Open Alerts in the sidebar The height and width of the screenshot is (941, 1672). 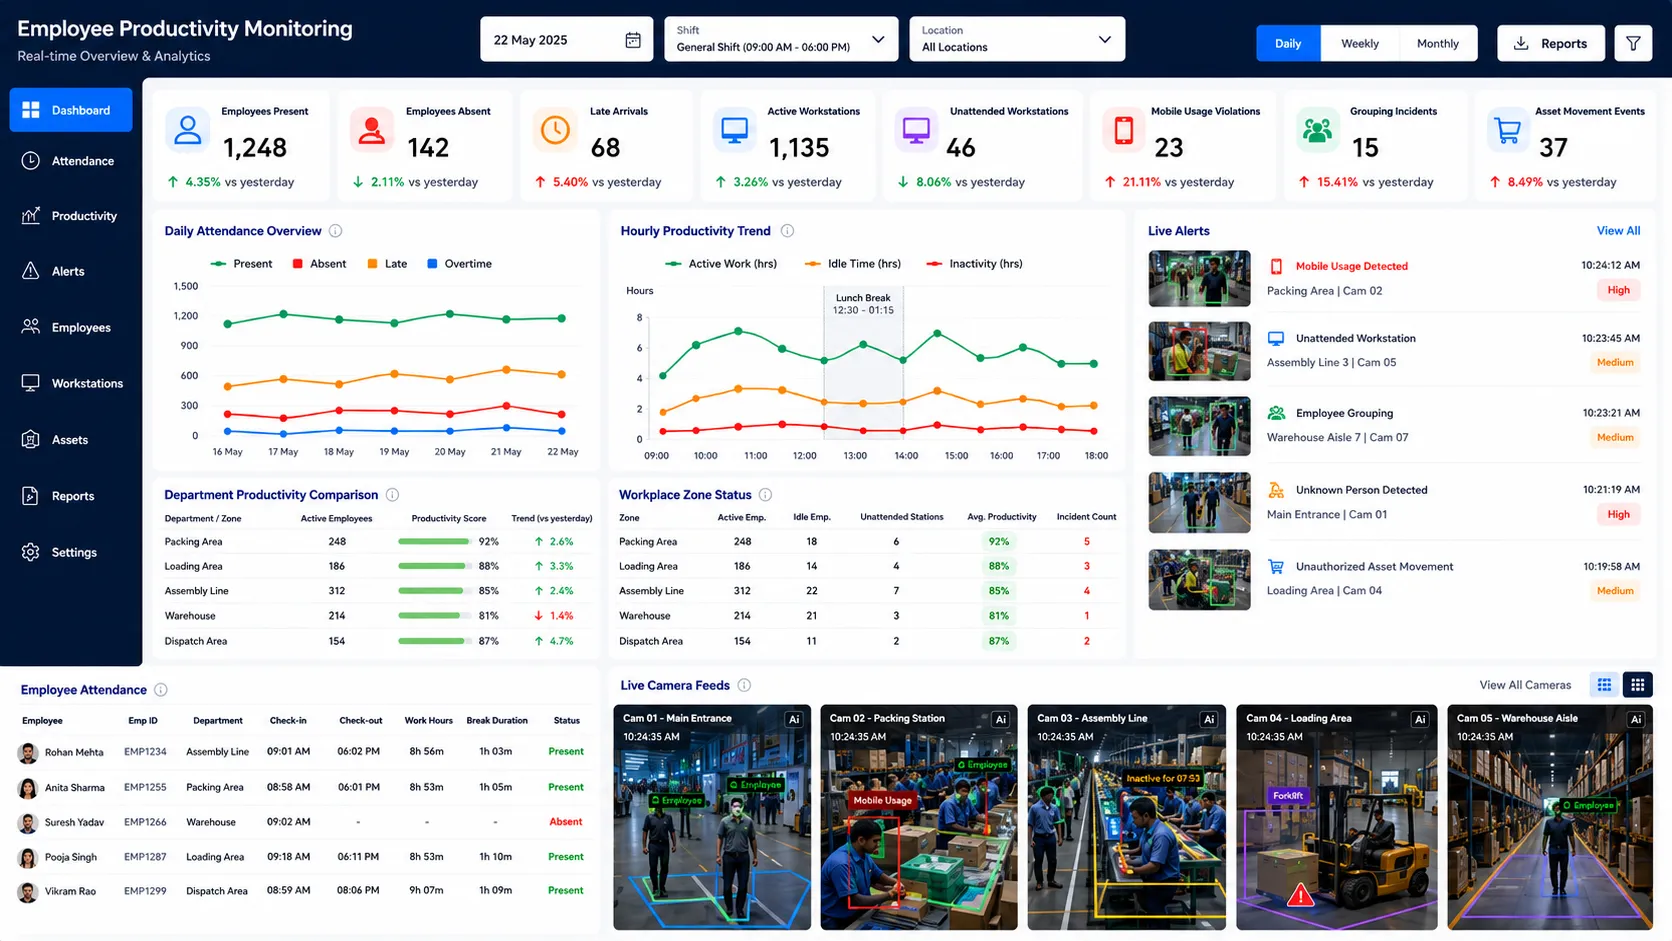click(x=71, y=271)
